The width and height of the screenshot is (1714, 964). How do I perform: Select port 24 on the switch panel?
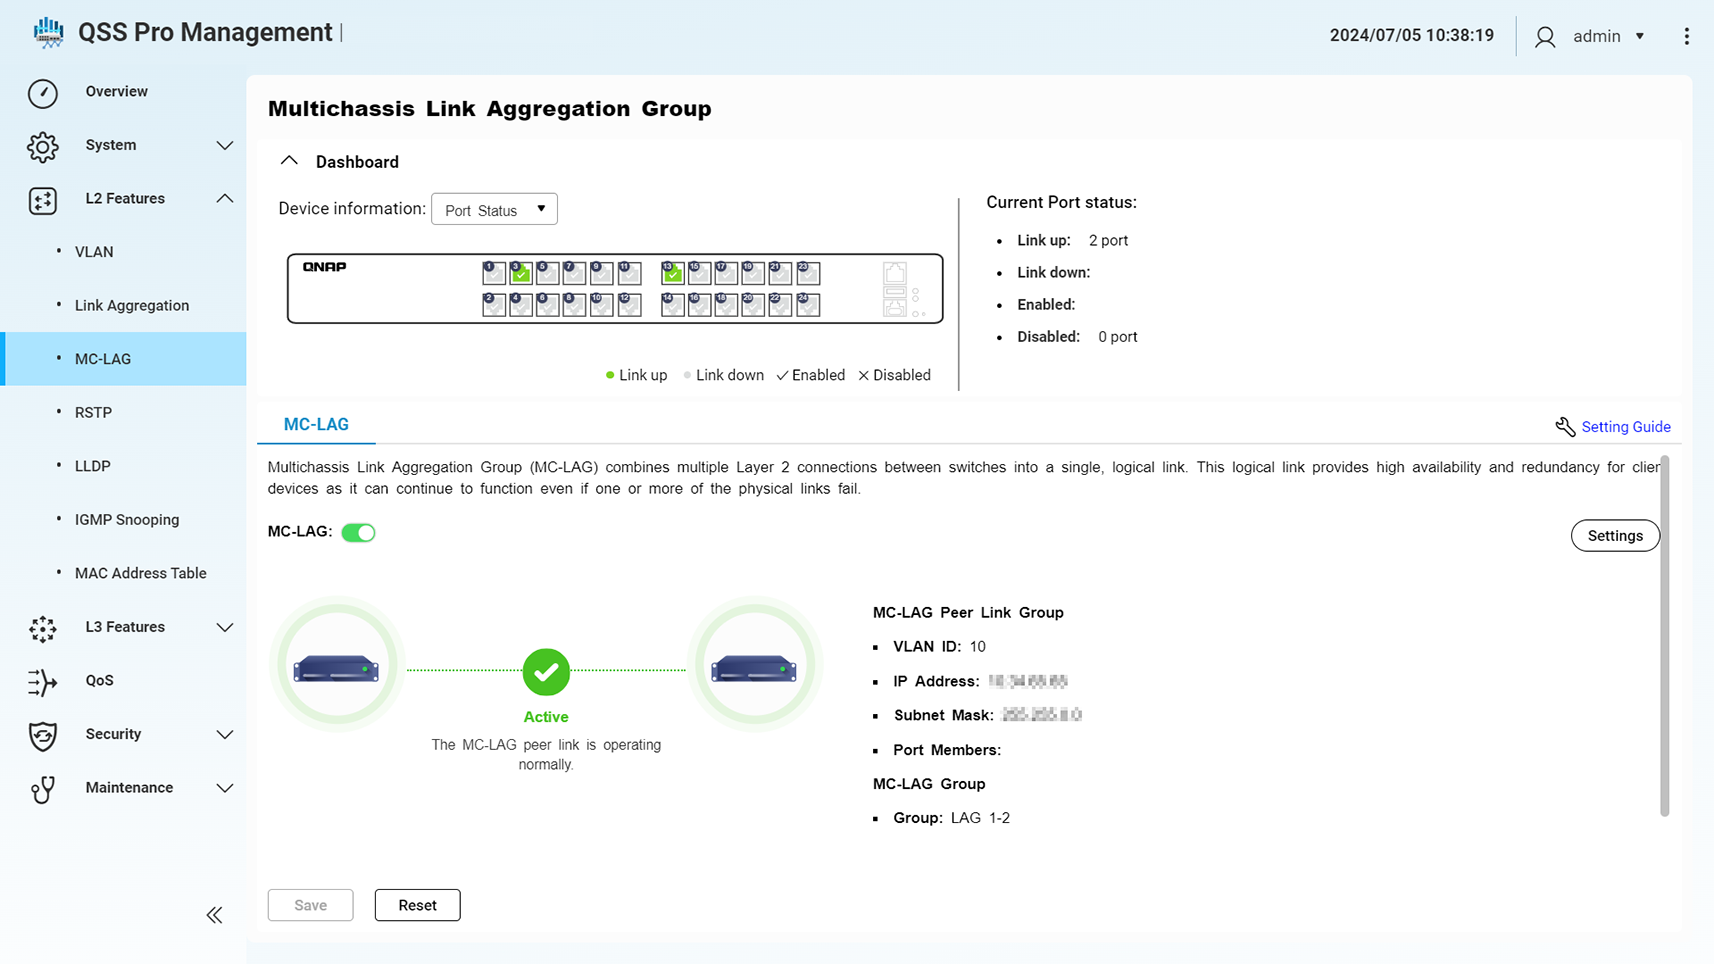[808, 305]
